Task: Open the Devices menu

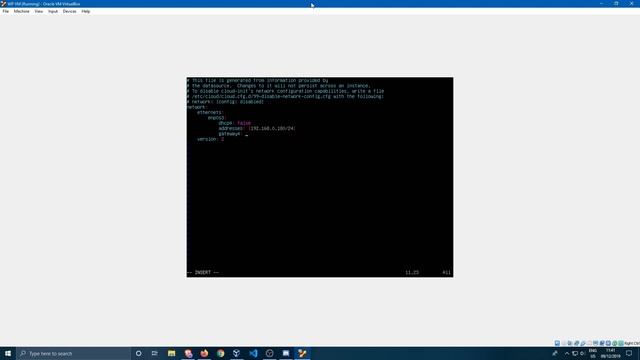Action: 69,11
